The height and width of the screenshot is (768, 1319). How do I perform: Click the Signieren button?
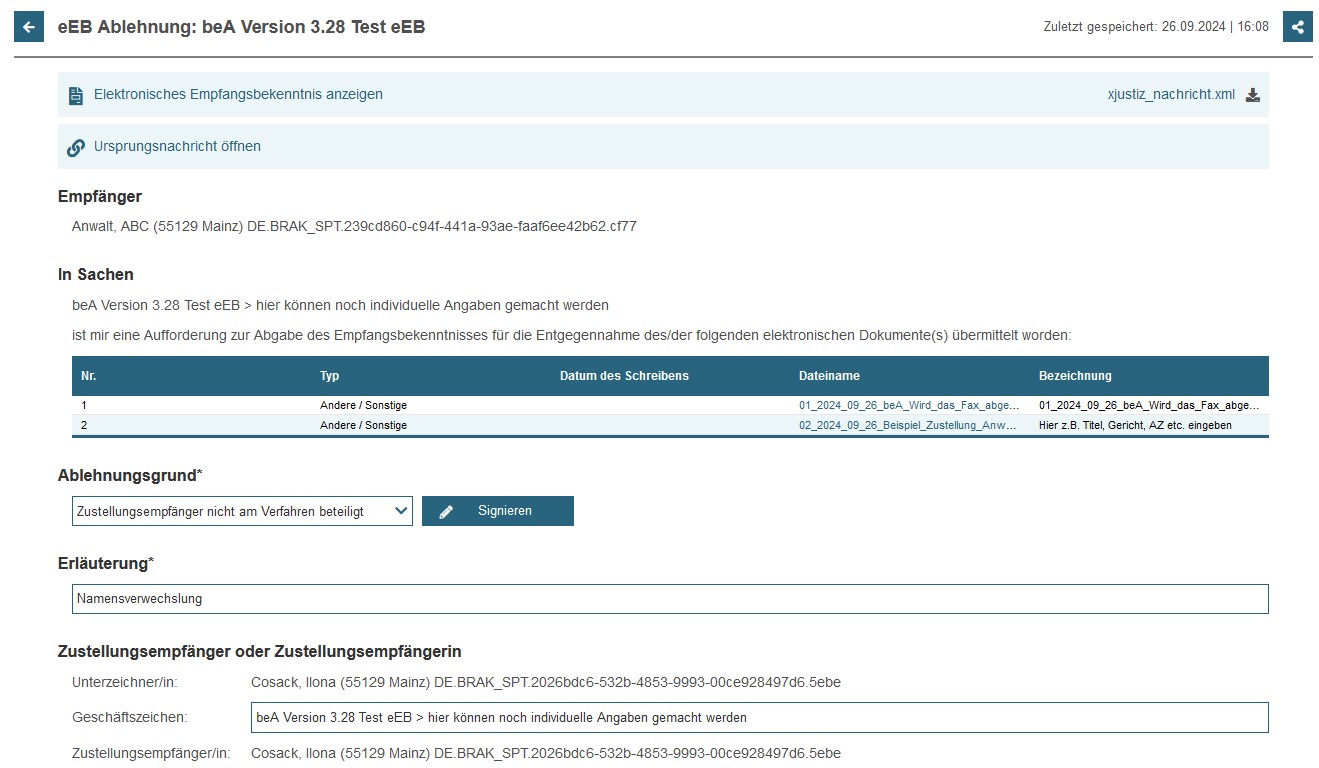pyautogui.click(x=498, y=511)
